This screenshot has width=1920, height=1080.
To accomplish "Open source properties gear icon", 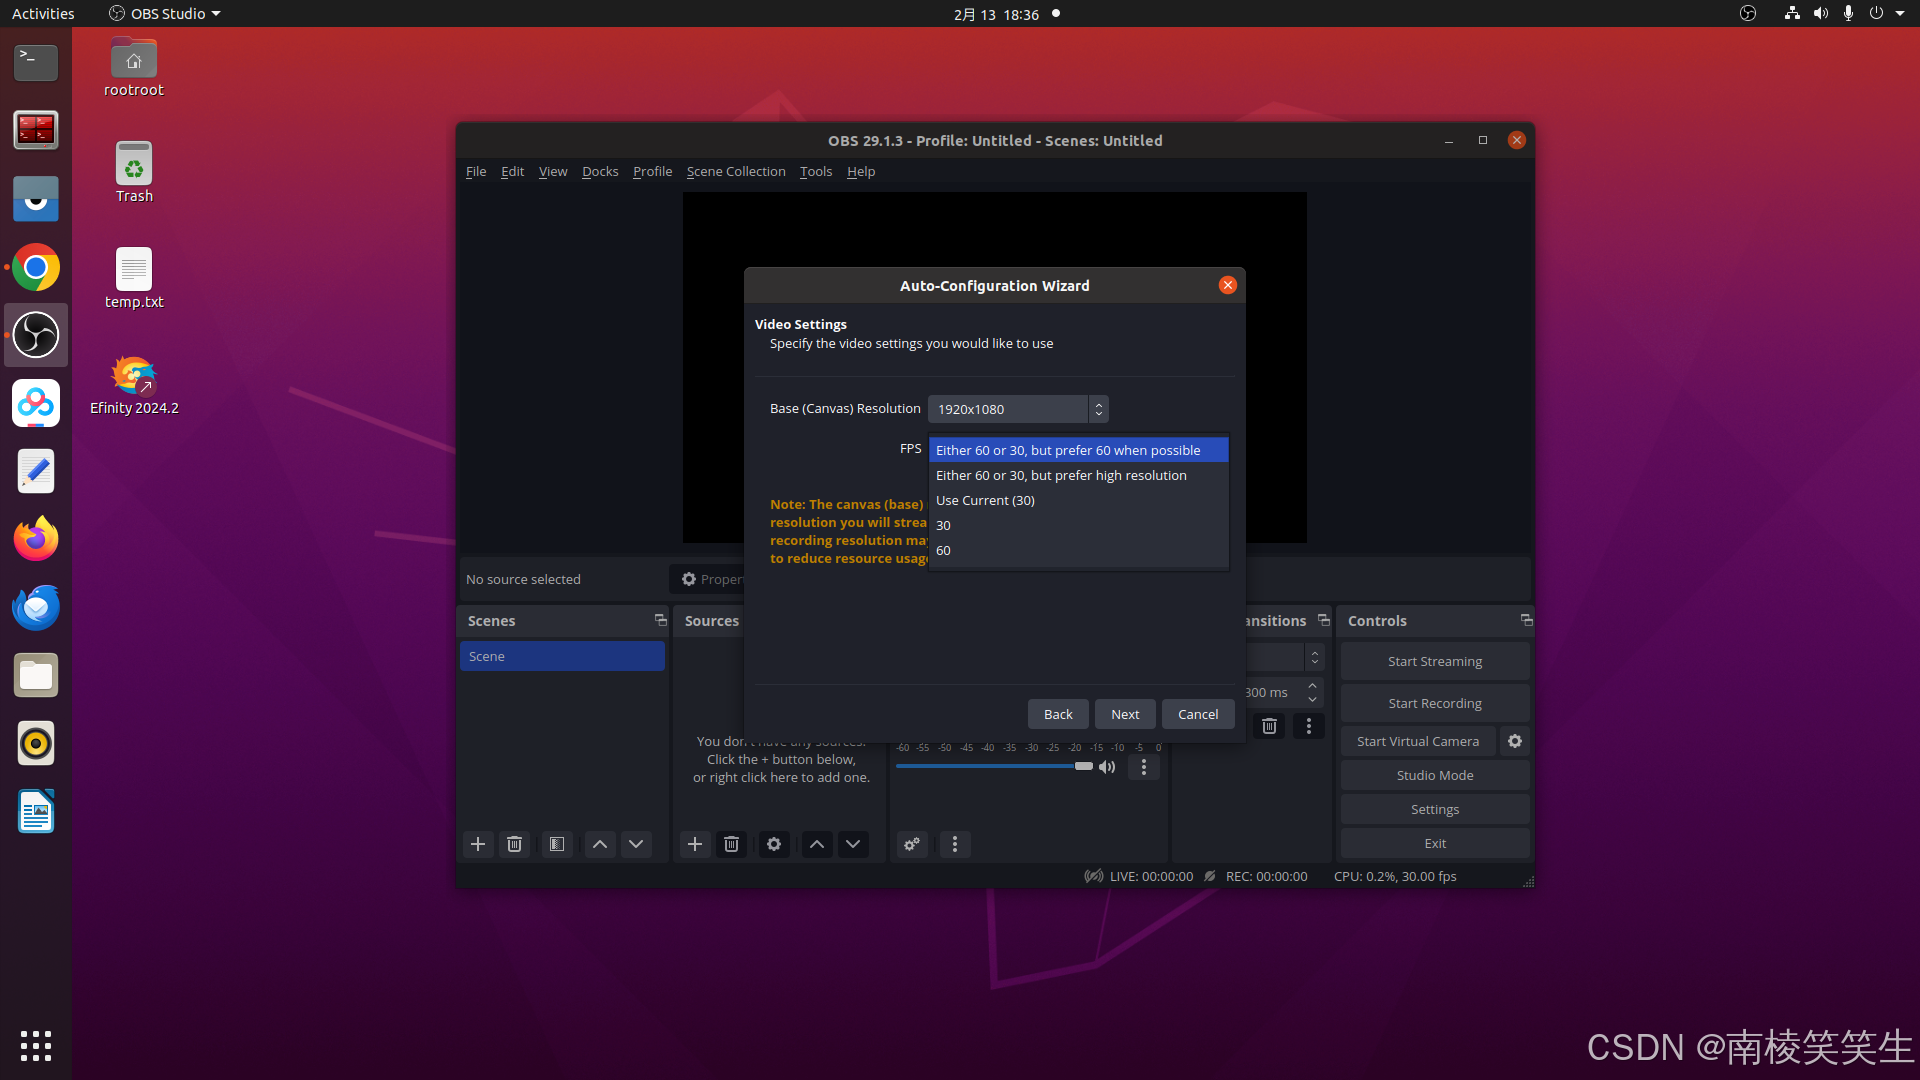I will pos(773,844).
